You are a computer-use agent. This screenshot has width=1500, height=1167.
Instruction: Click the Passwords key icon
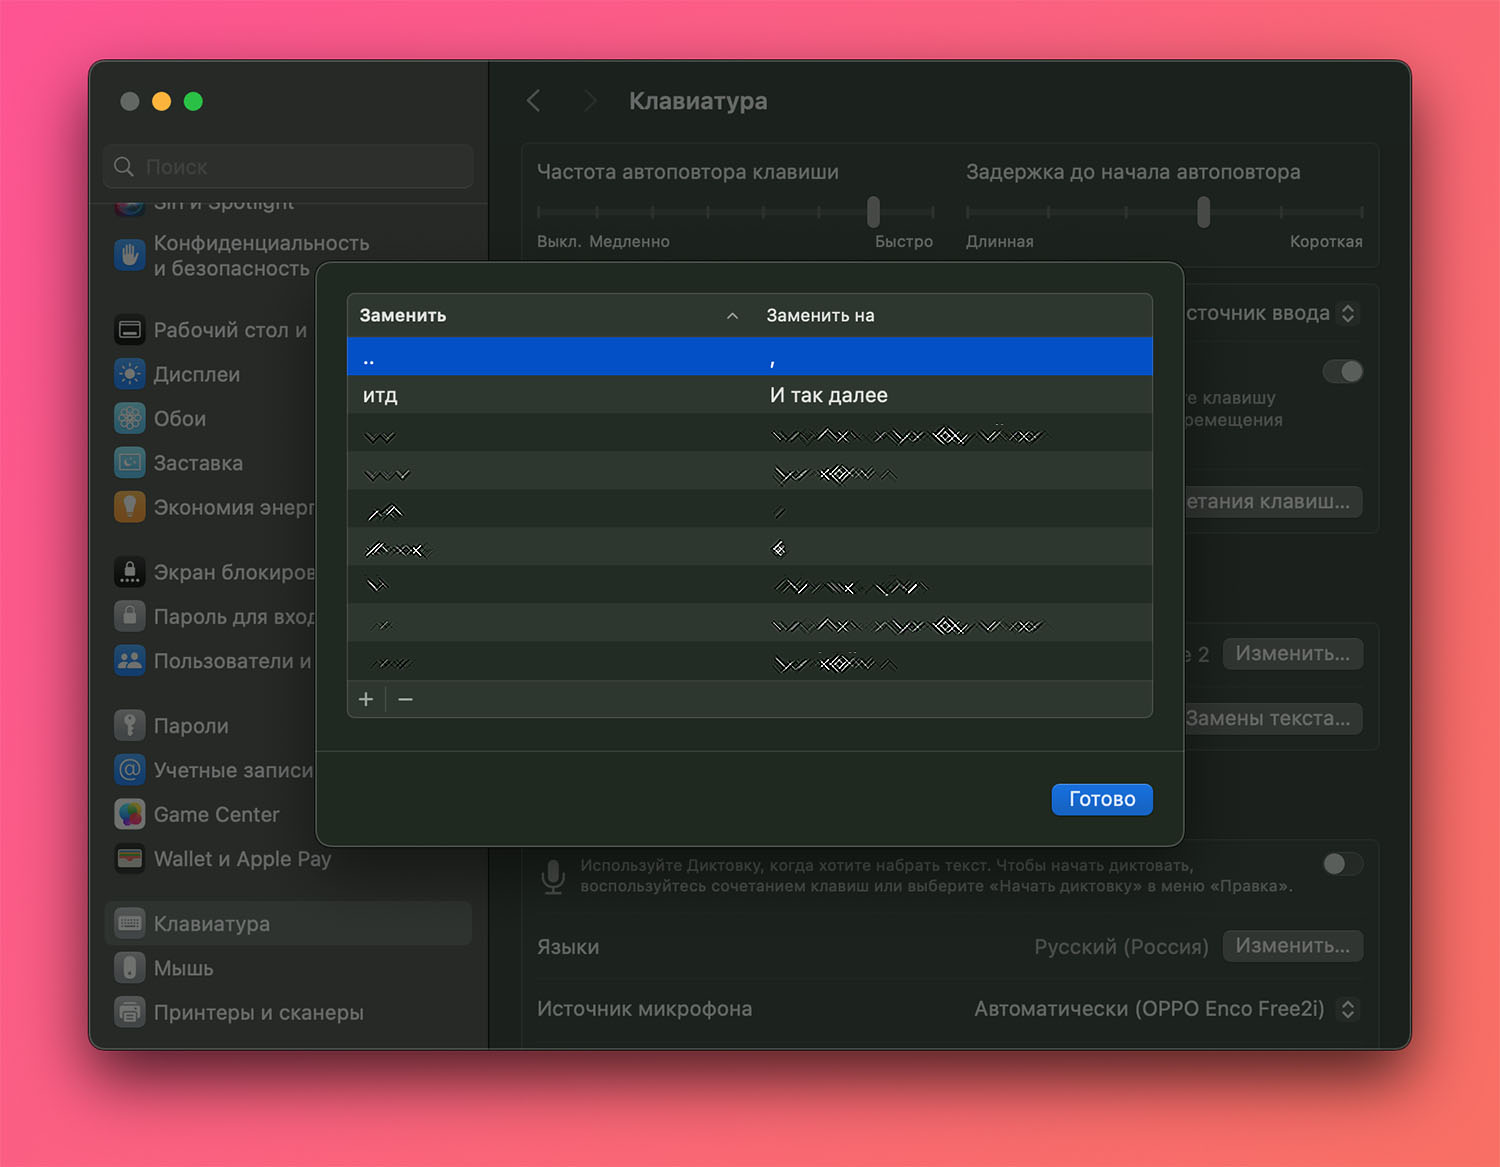130,725
